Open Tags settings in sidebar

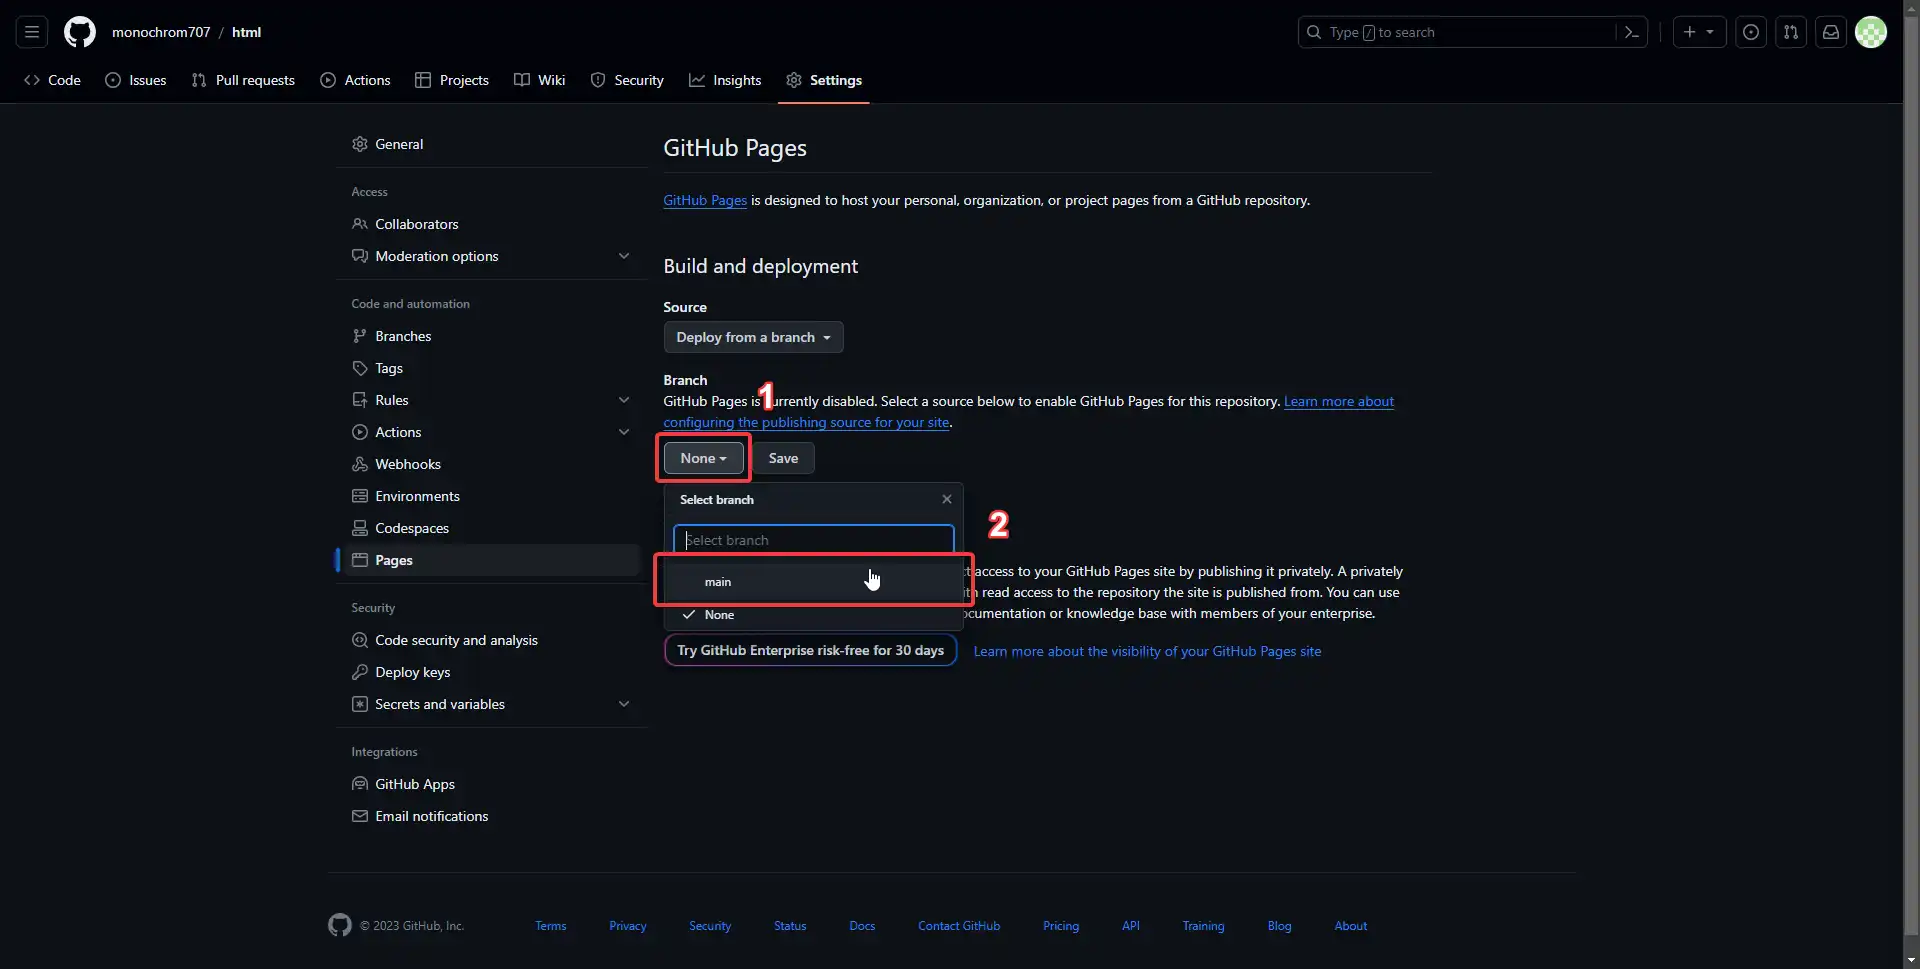tap(490, 368)
